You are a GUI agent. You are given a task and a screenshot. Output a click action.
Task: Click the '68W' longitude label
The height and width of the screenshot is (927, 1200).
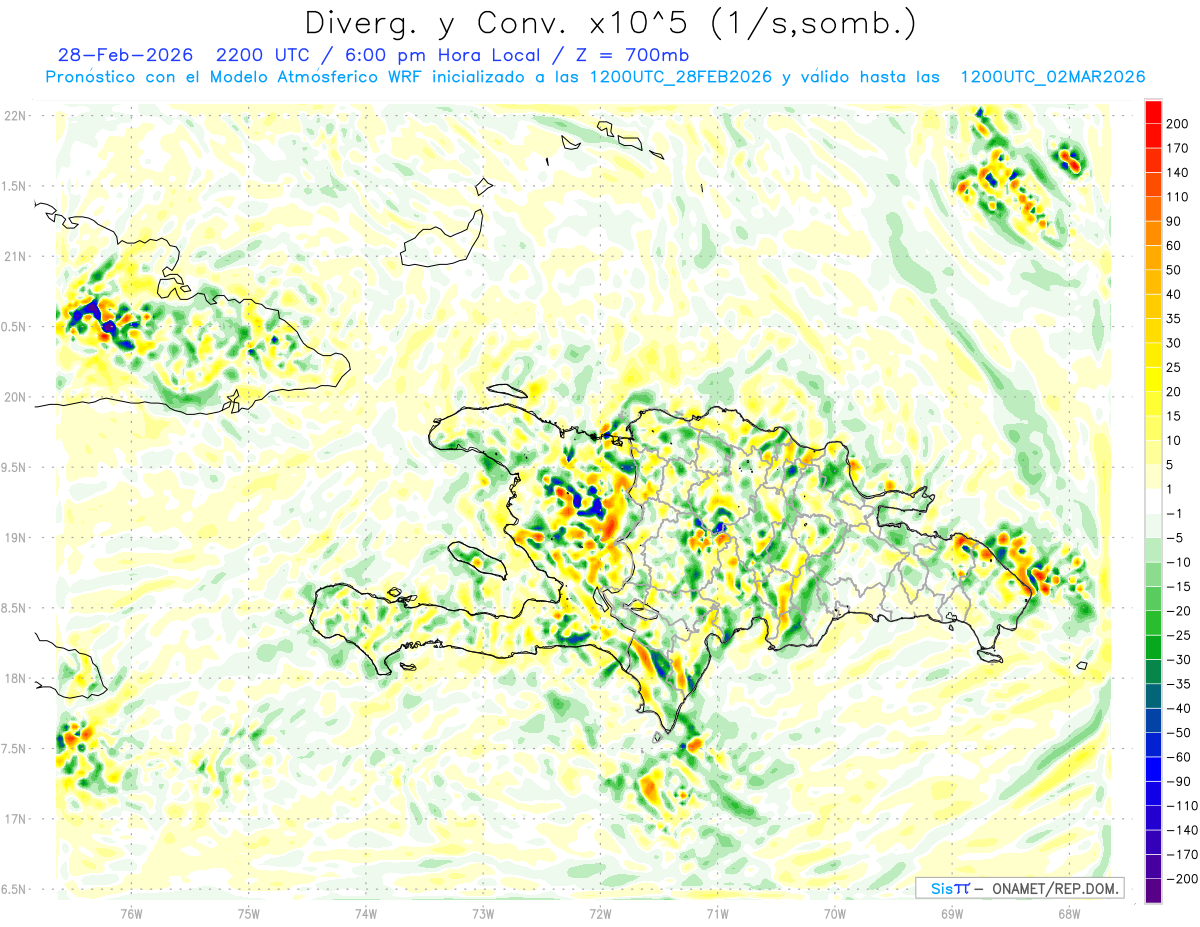coord(1069,913)
